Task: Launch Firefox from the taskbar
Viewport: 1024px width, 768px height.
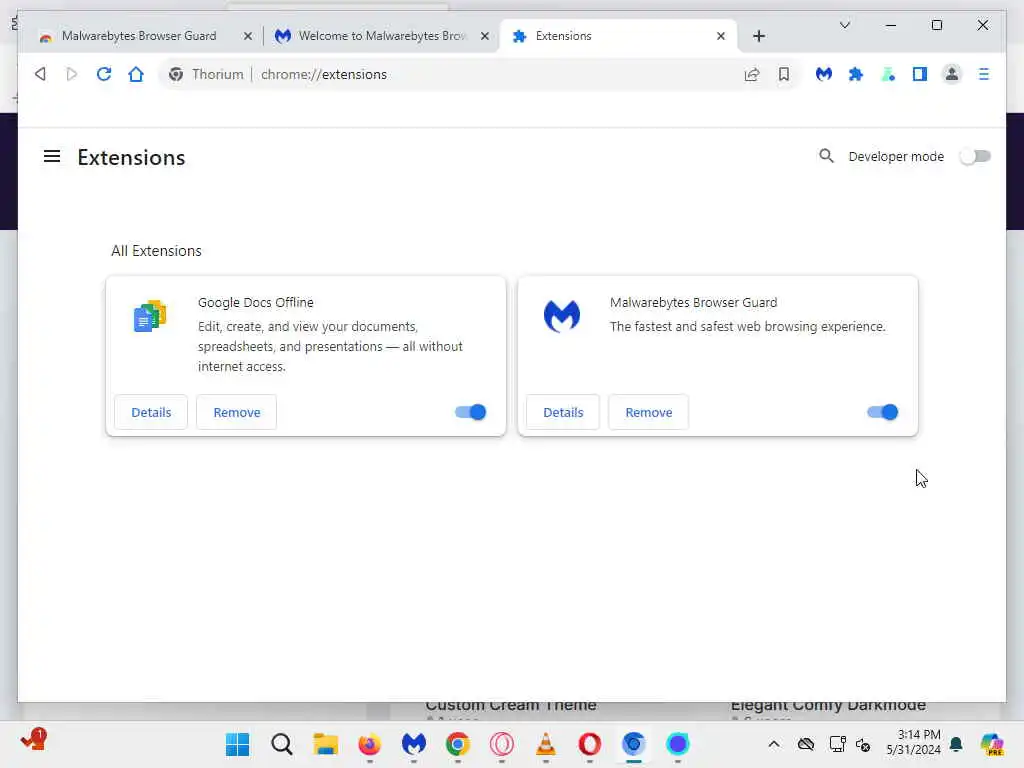Action: pyautogui.click(x=369, y=744)
